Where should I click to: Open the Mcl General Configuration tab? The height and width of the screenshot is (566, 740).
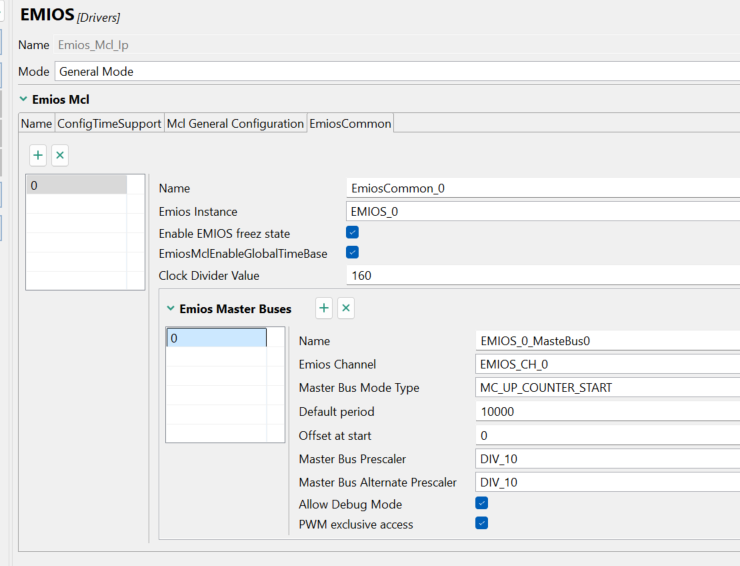point(235,123)
